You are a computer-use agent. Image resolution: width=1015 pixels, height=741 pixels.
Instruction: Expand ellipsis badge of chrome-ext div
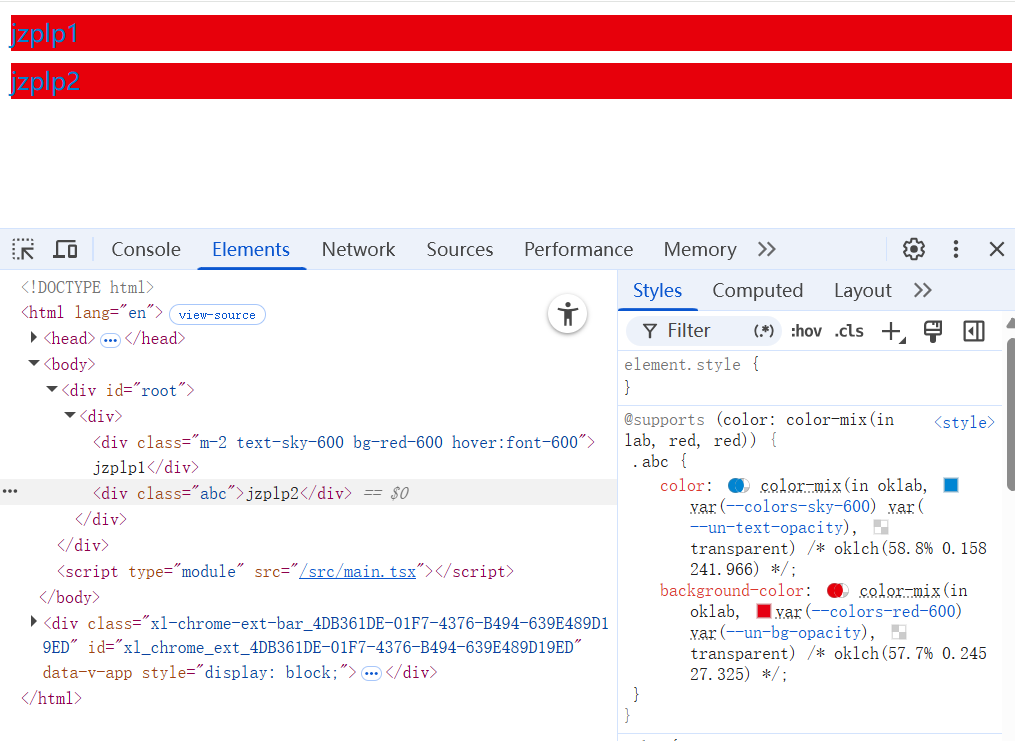[371, 674]
